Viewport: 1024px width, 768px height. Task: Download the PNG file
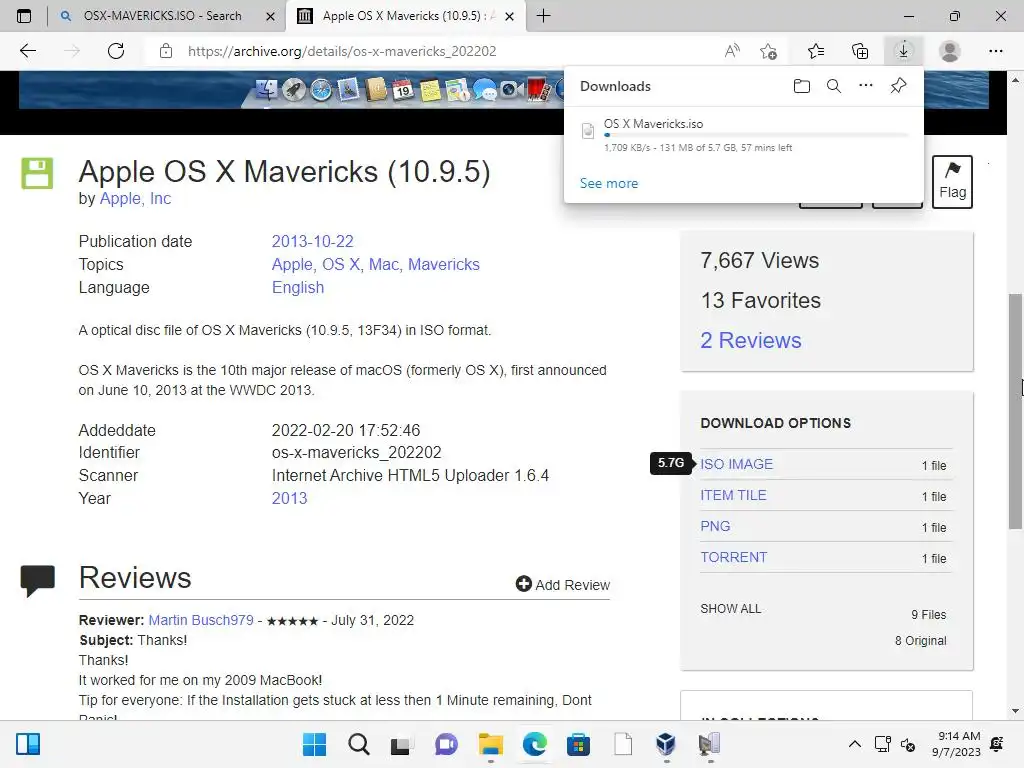pyautogui.click(x=715, y=526)
